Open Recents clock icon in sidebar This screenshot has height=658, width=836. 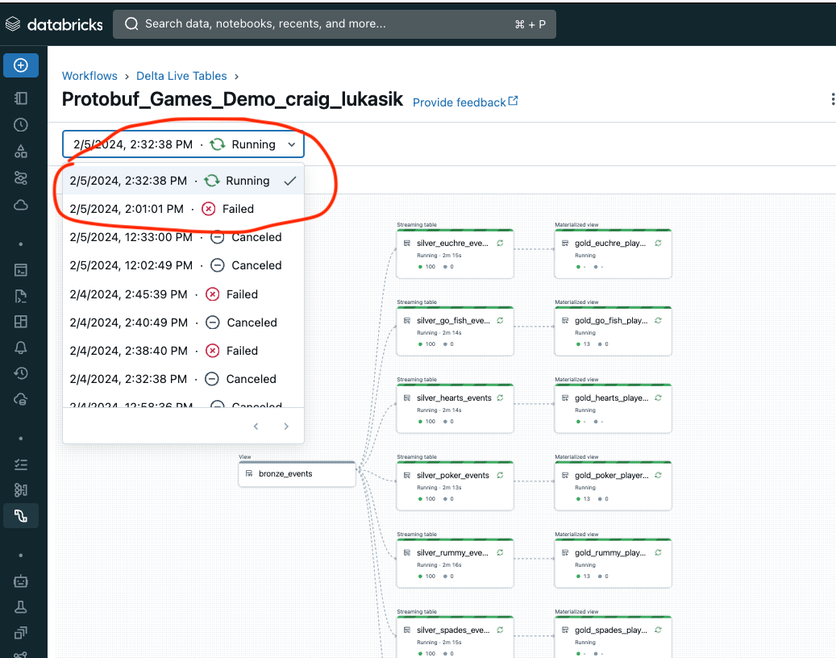click(x=21, y=125)
